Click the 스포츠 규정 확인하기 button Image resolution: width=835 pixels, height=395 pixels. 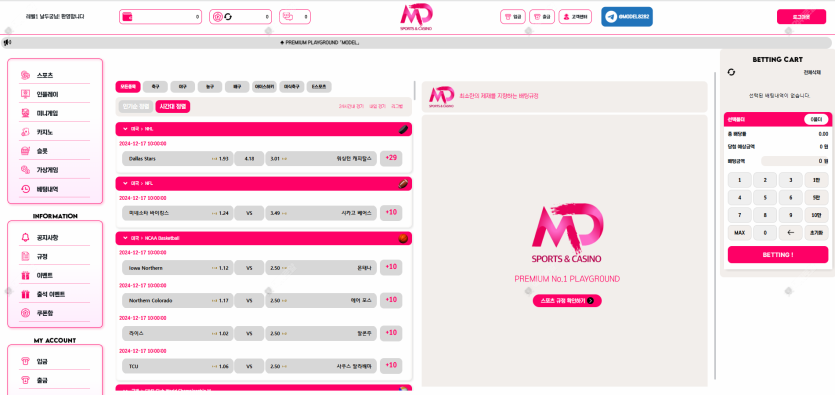click(x=567, y=301)
